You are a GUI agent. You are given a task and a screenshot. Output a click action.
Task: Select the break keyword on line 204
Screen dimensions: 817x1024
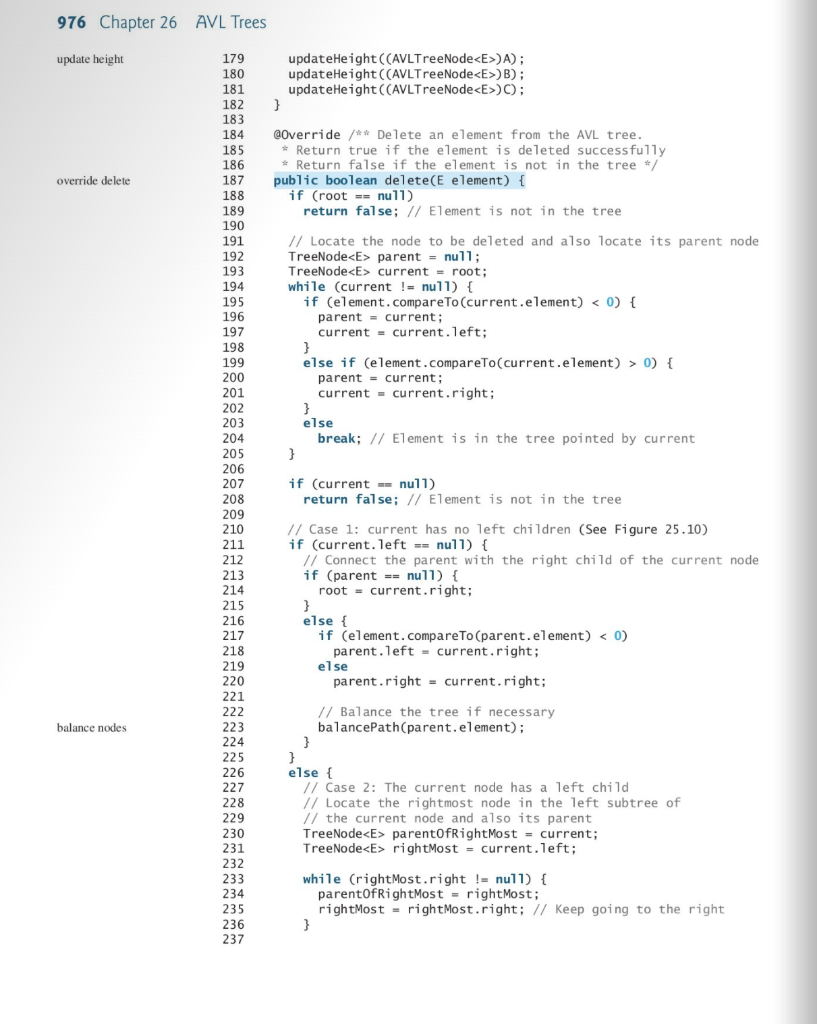pos(323,439)
